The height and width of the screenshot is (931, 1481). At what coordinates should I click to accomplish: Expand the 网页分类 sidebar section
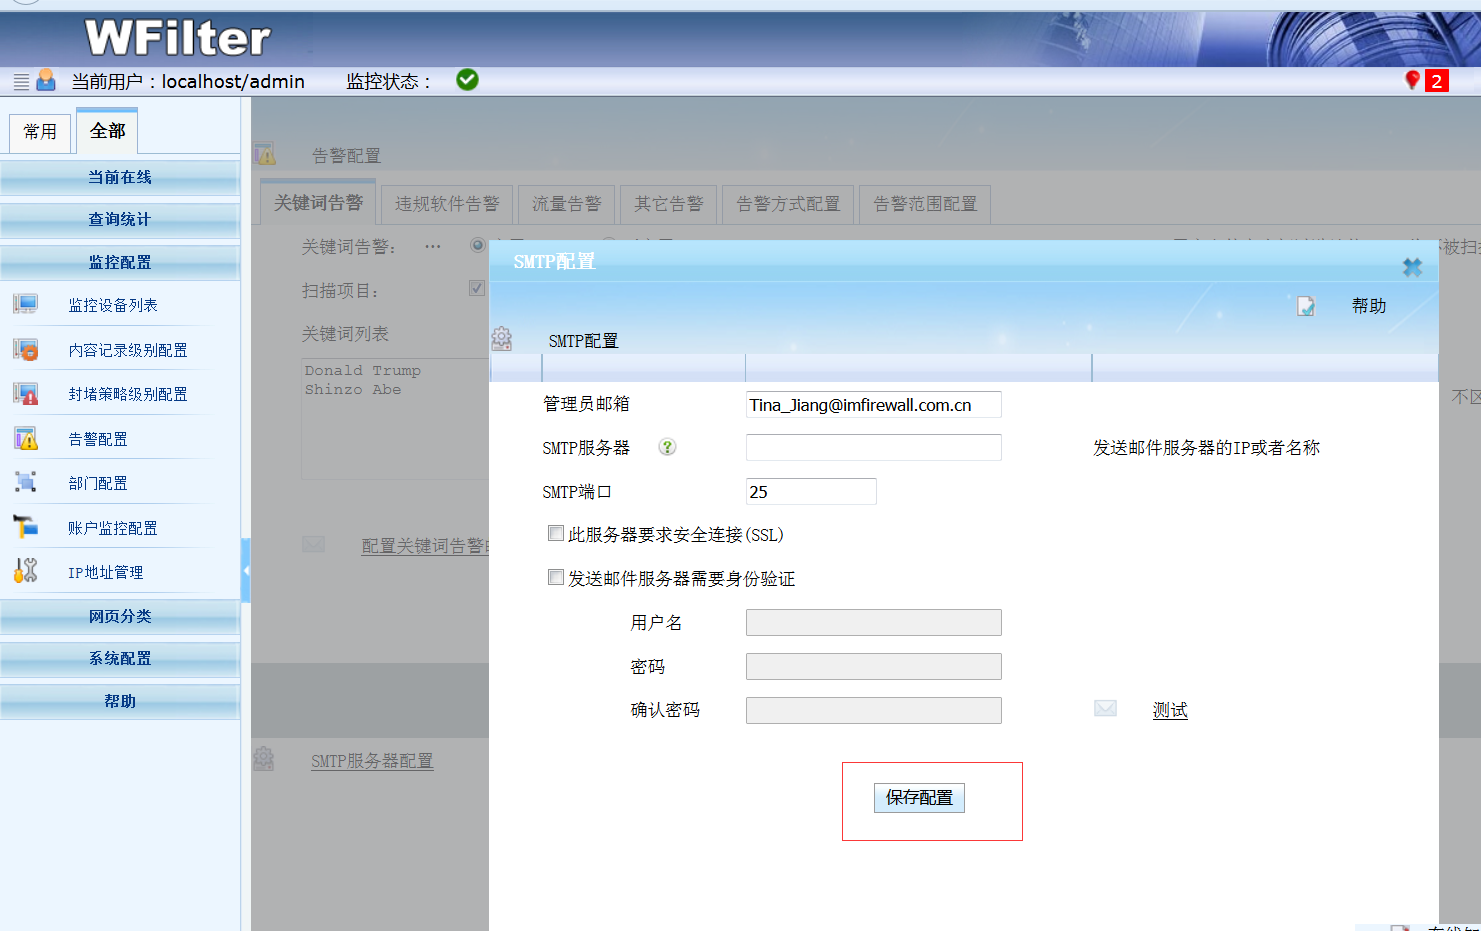(120, 616)
